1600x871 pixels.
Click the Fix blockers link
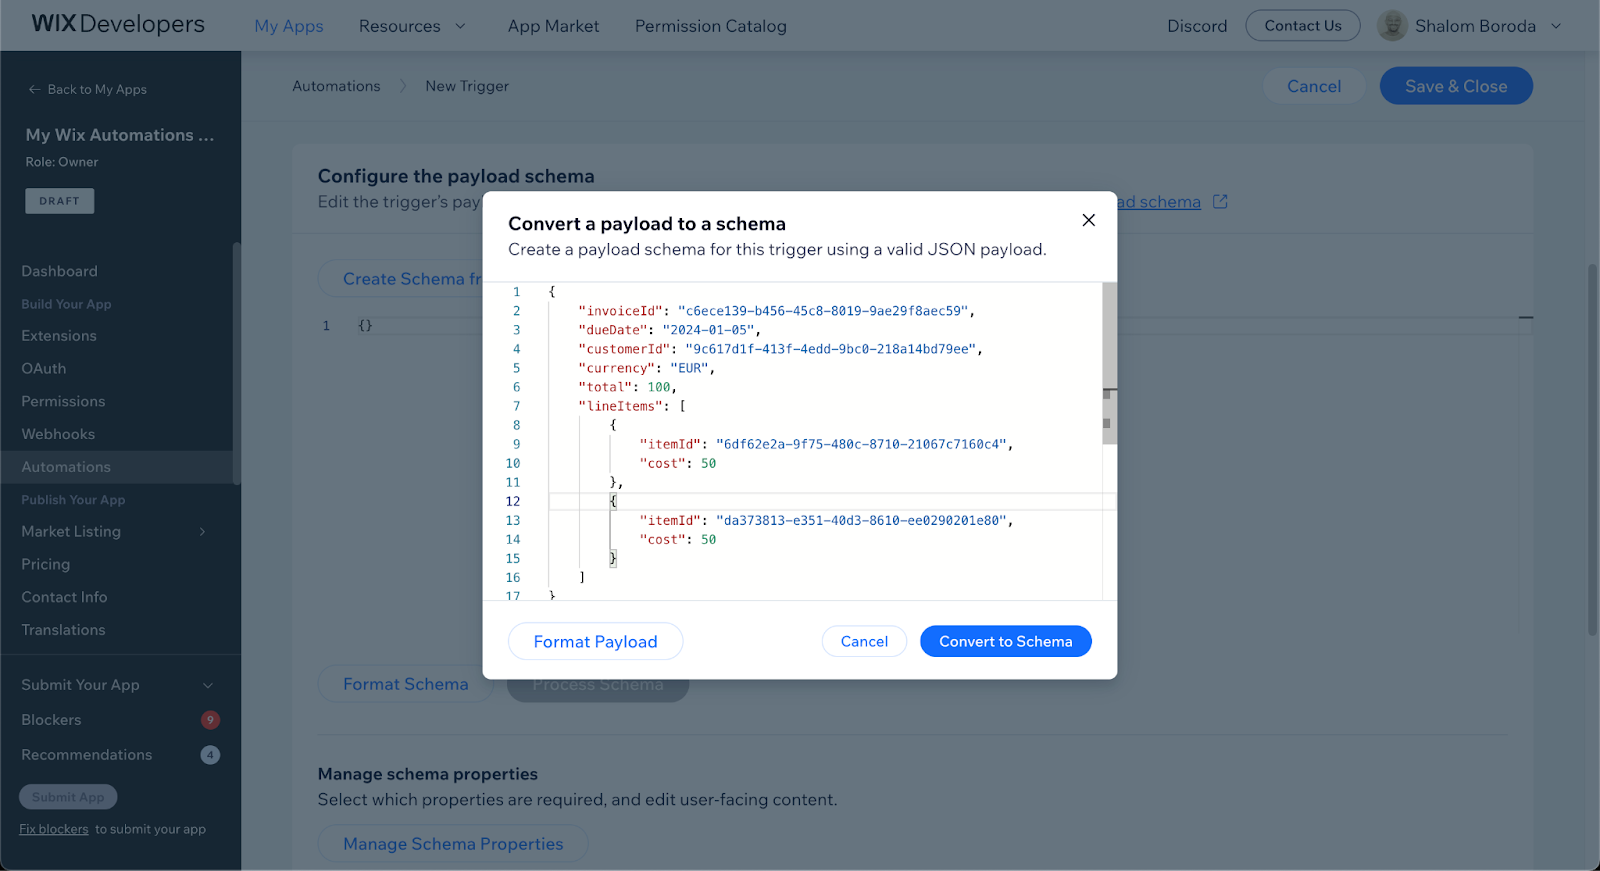point(54,829)
